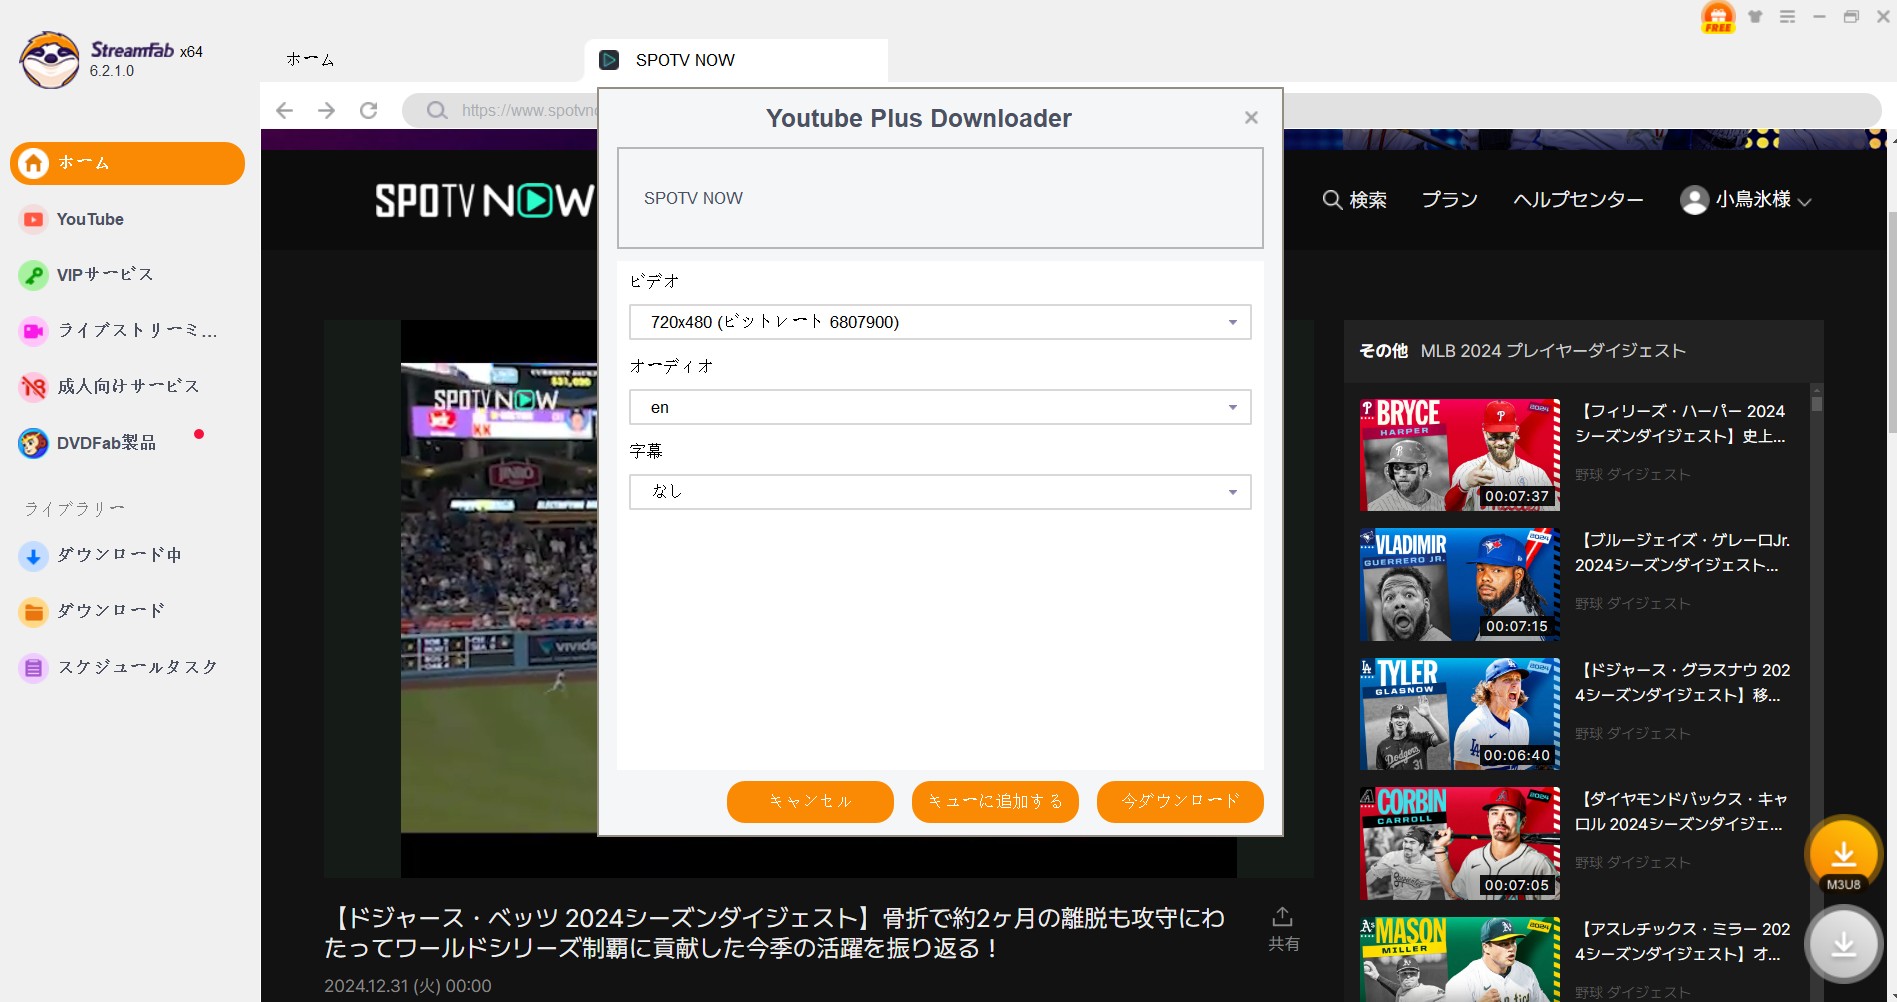This screenshot has width=1897, height=1002.
Task: Click the 今ダウンロード button
Action: [x=1180, y=802]
